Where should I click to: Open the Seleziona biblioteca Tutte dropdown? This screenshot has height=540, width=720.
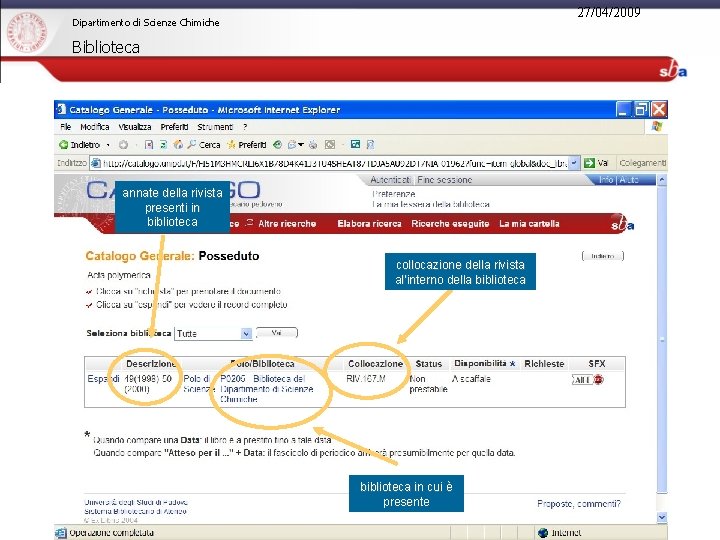click(213, 334)
